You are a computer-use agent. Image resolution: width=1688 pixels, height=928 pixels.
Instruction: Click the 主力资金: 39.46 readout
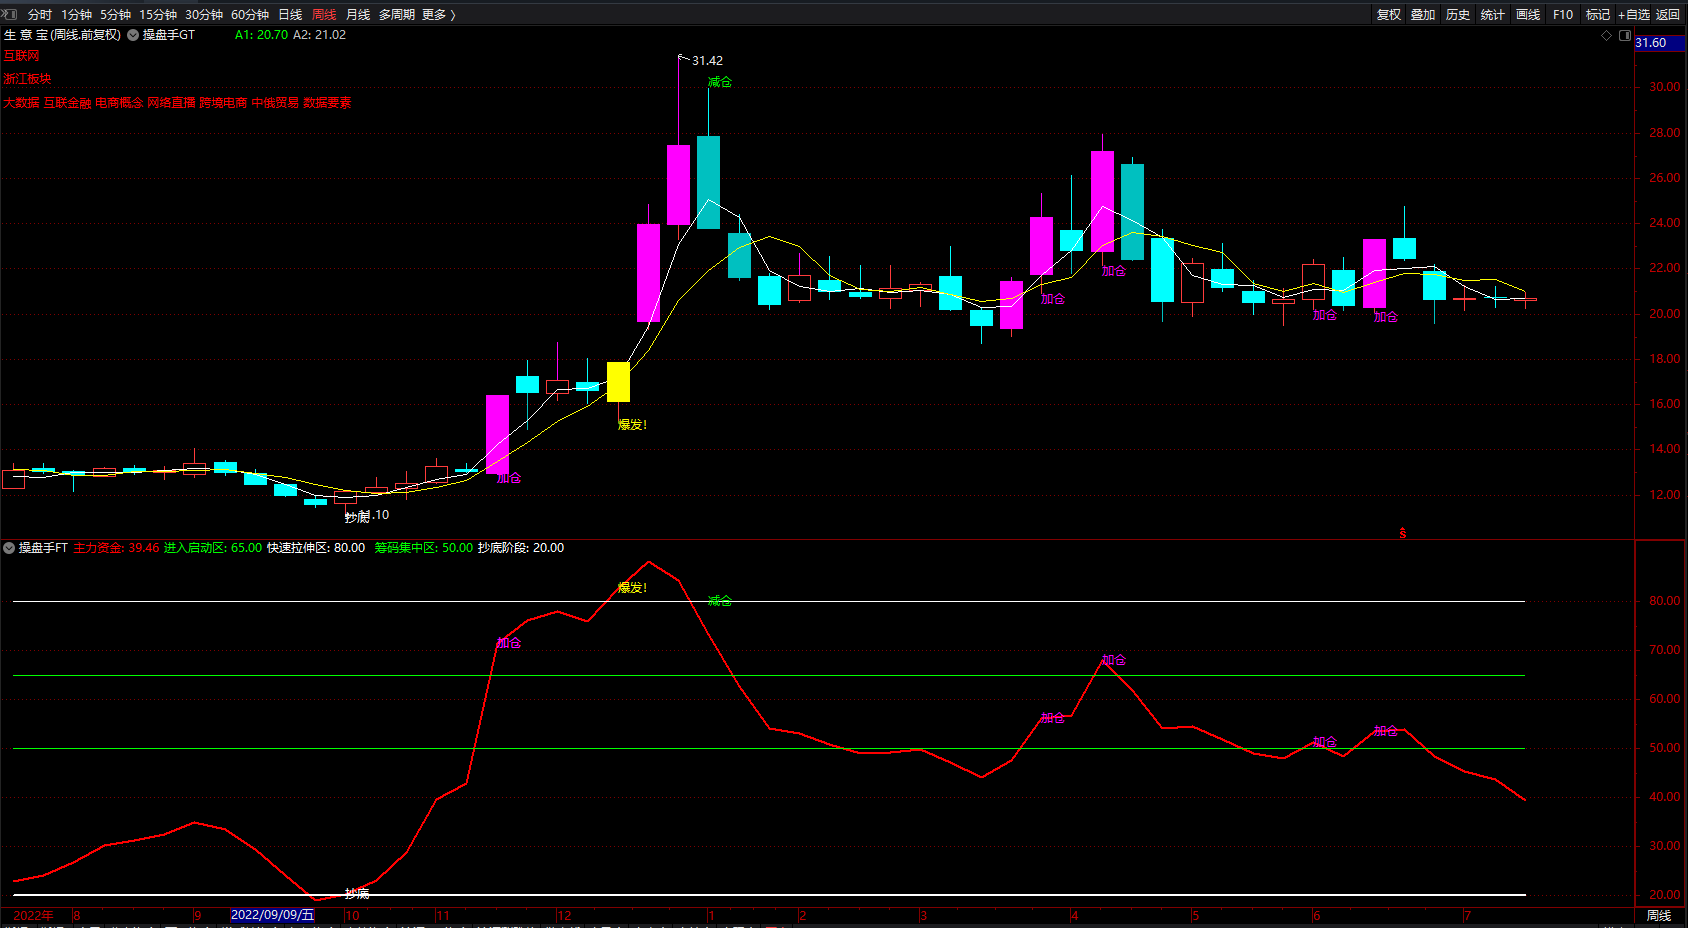point(116,548)
